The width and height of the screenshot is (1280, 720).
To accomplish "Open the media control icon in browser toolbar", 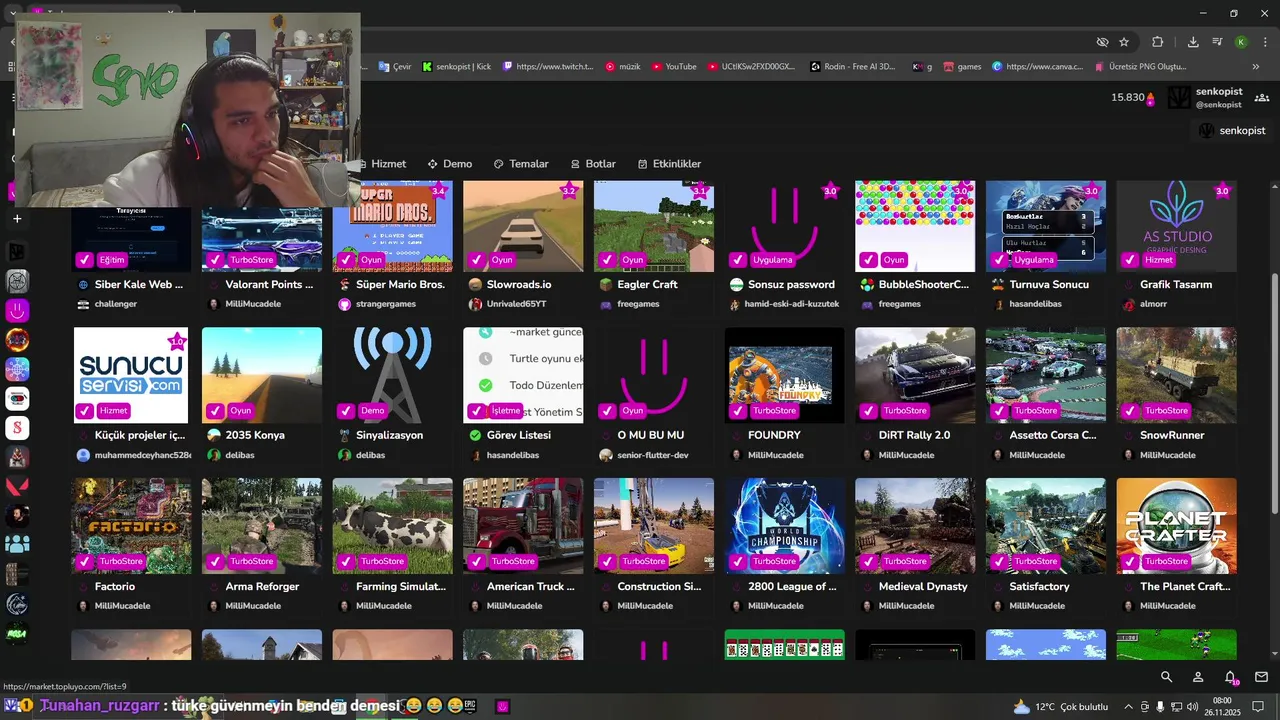I will coord(1217,42).
